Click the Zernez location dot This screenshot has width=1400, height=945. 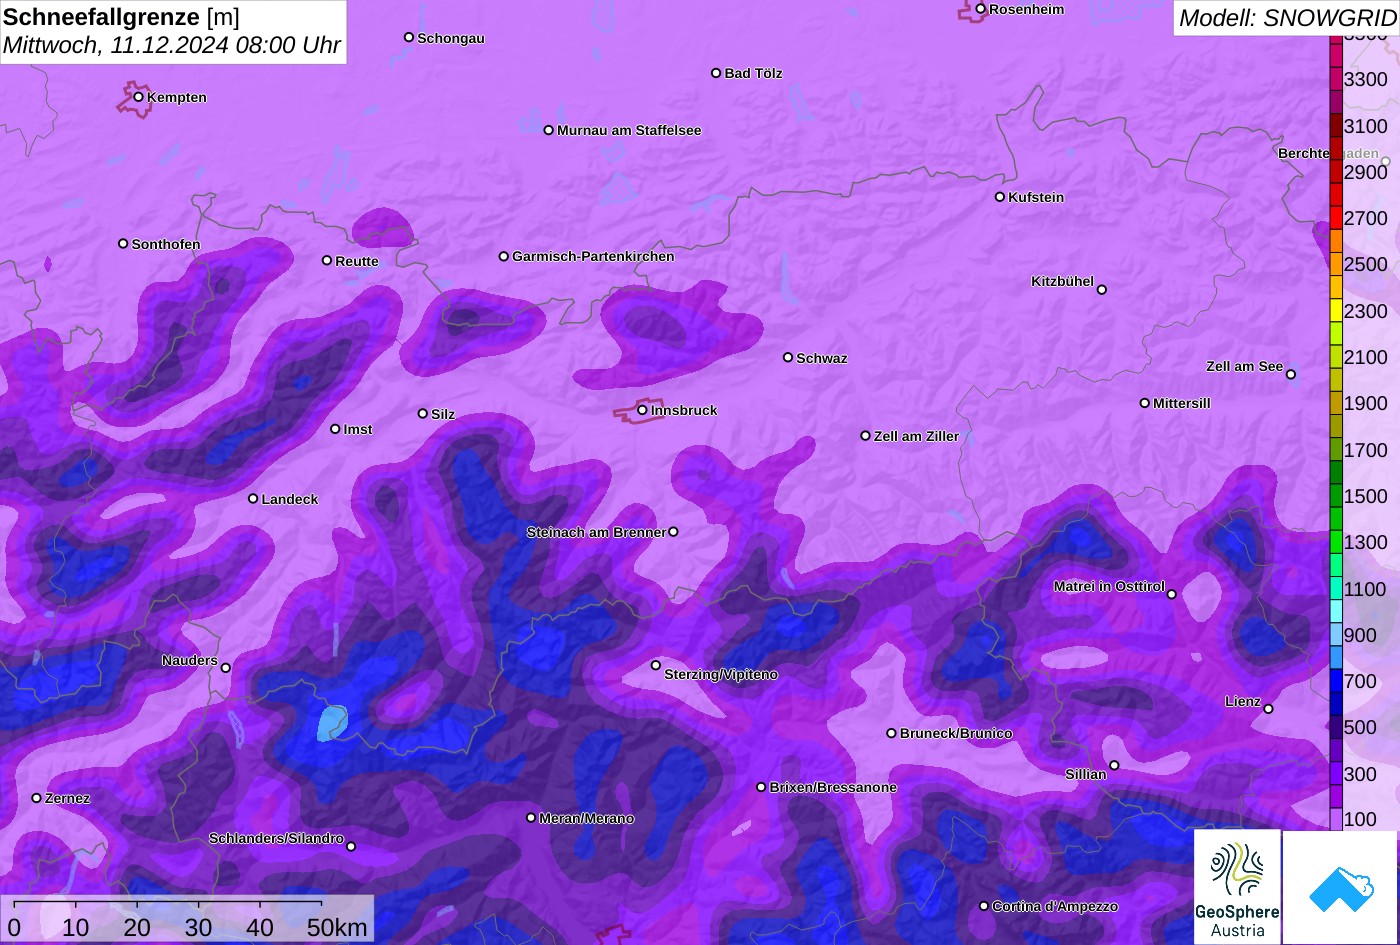37,798
